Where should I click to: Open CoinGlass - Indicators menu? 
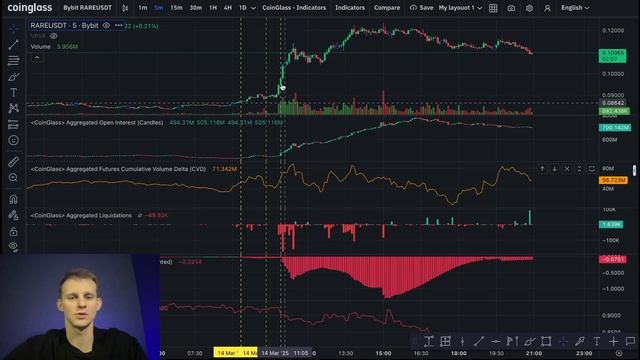pos(294,8)
